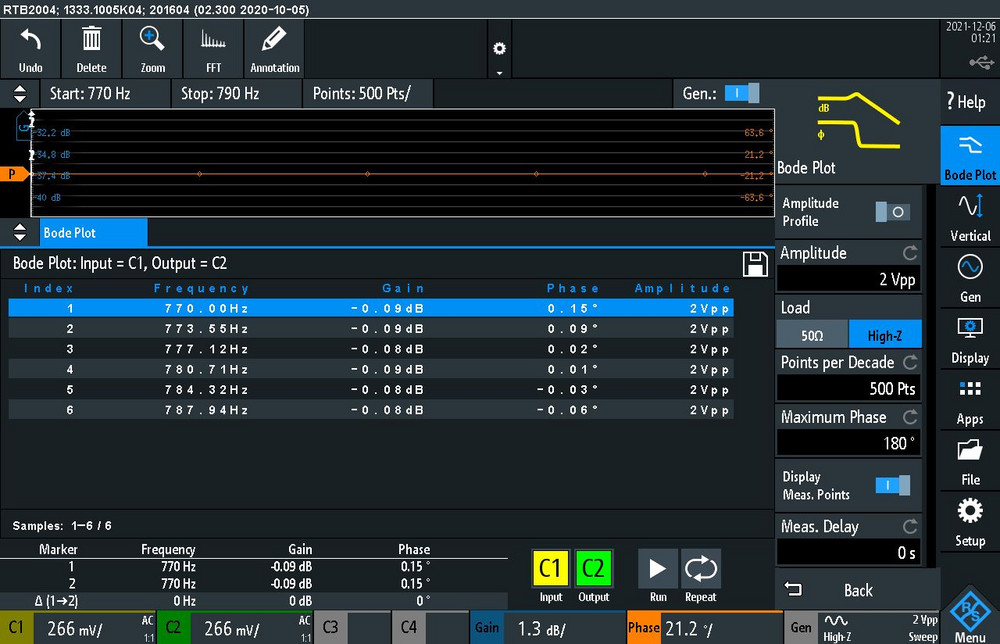Click the Gain column header
Screen dimensions: 1000x644
point(403,288)
